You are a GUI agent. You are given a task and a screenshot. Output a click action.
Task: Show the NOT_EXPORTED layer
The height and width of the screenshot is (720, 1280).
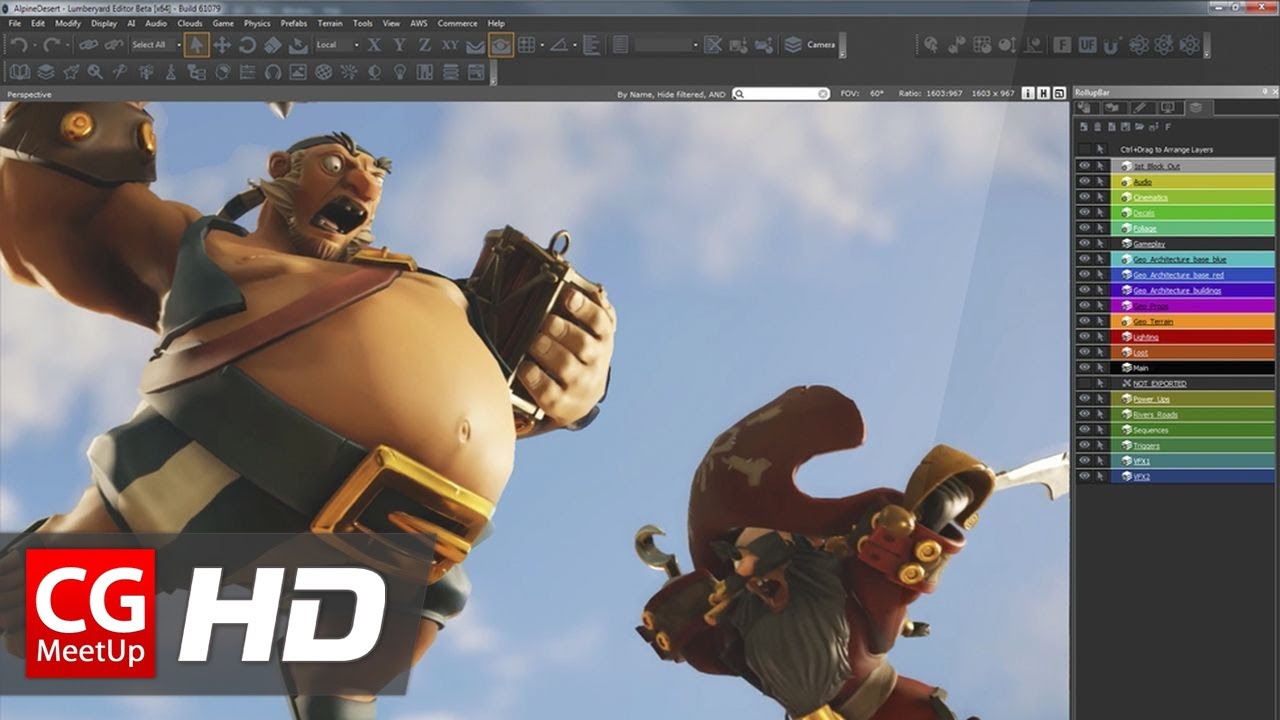[x=1084, y=383]
